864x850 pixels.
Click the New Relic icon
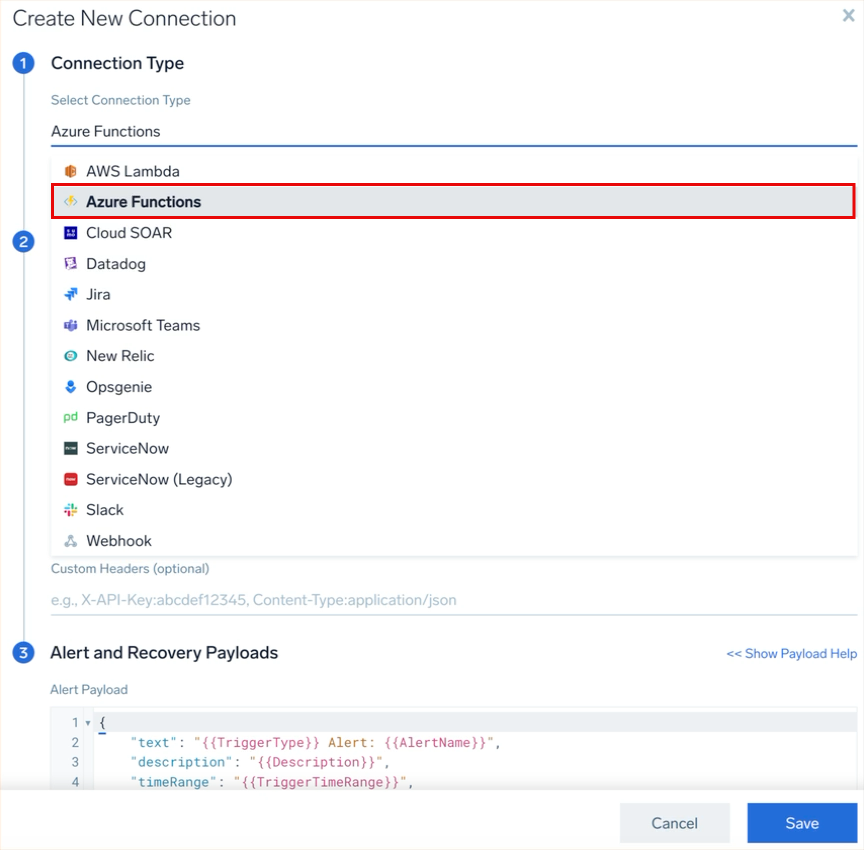click(x=70, y=356)
